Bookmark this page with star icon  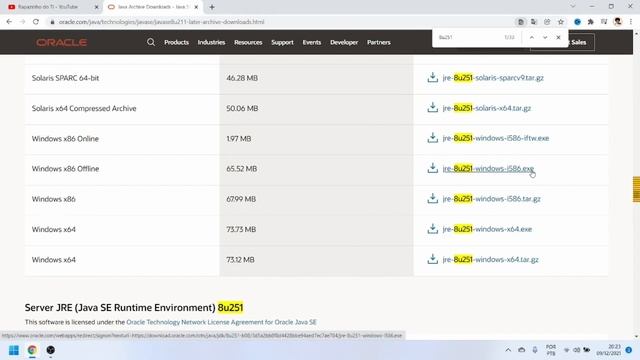tap(561, 22)
